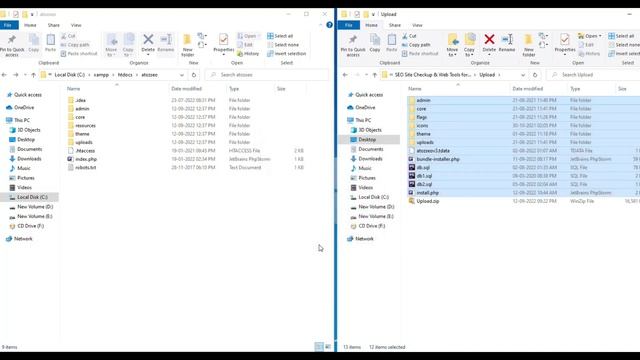Click Pin to Quick access in Upload window

click(353, 45)
